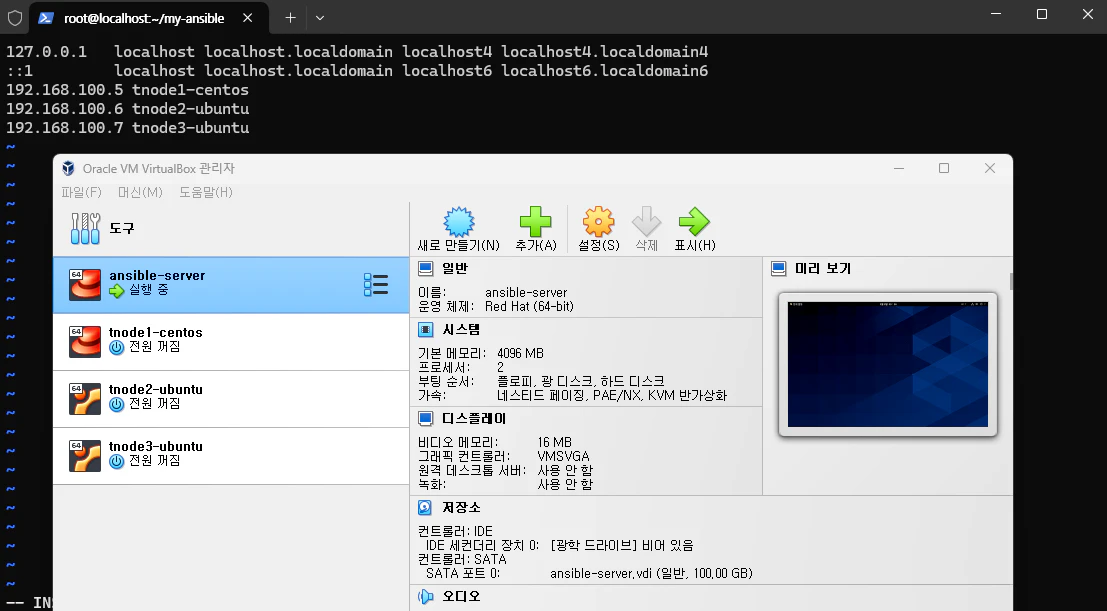Open ansible-server machine menu list icon

click(x=376, y=285)
